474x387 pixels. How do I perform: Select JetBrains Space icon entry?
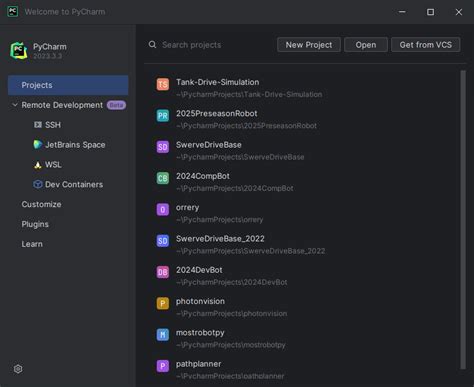[38, 145]
